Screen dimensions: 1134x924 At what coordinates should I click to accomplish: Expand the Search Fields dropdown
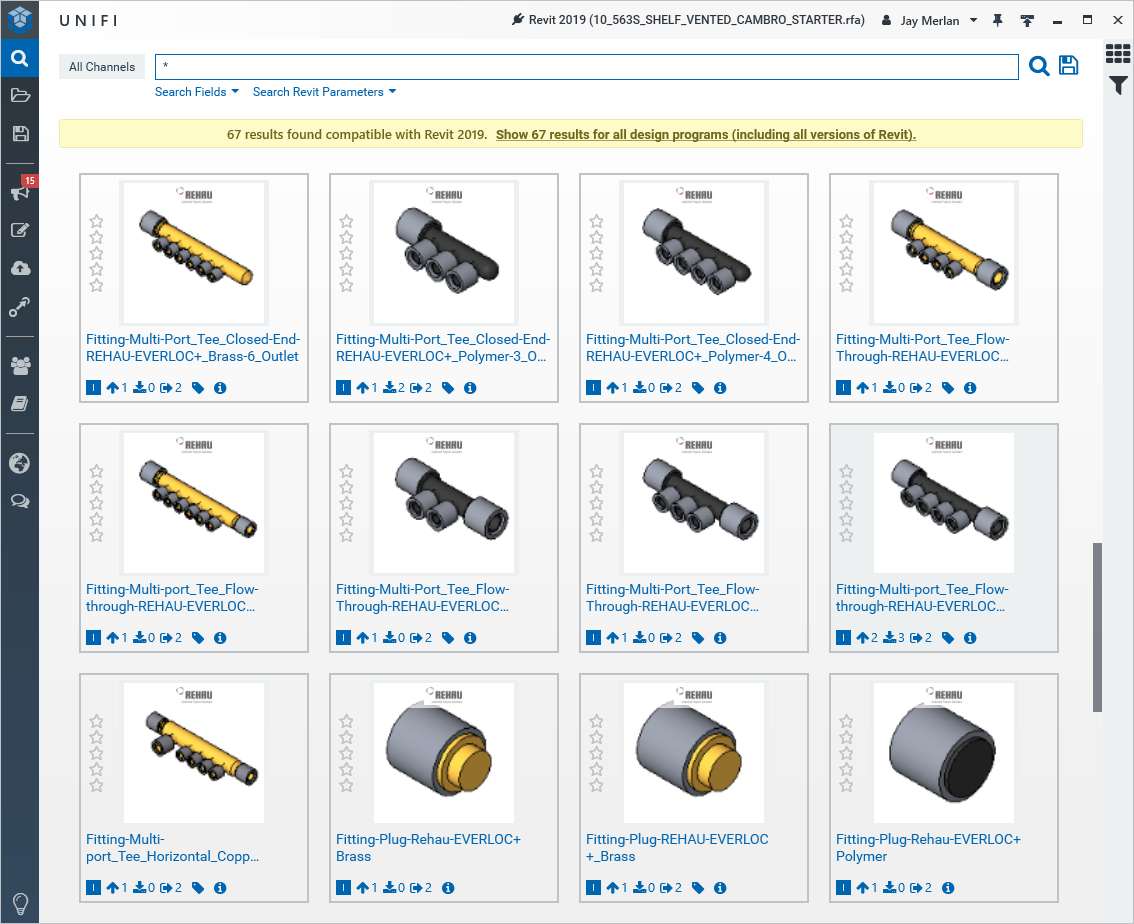tap(197, 92)
